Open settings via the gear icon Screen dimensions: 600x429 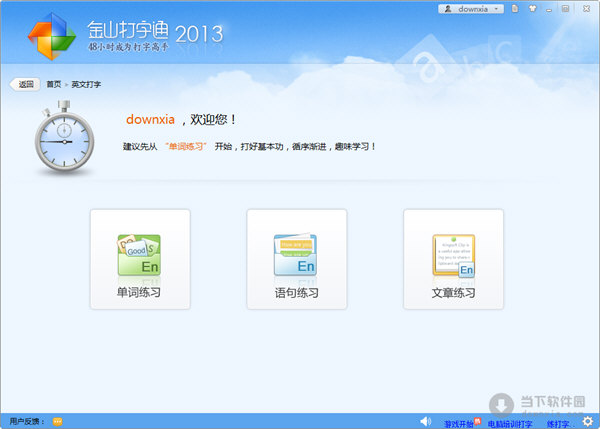coord(588,422)
